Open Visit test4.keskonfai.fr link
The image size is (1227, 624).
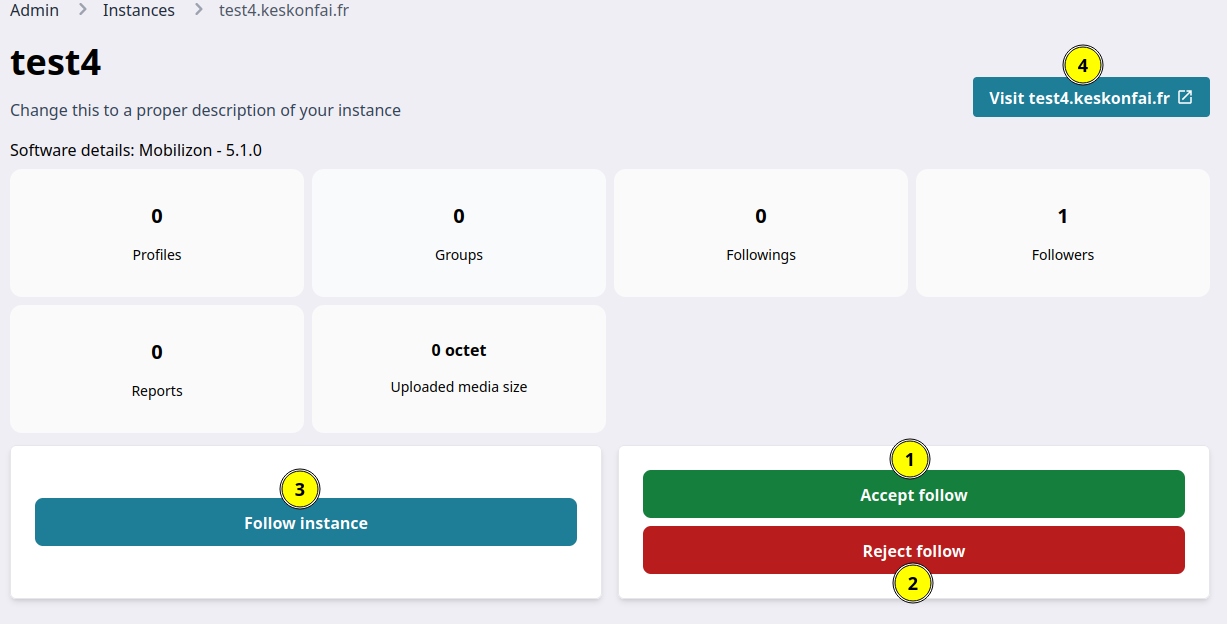coord(1091,98)
